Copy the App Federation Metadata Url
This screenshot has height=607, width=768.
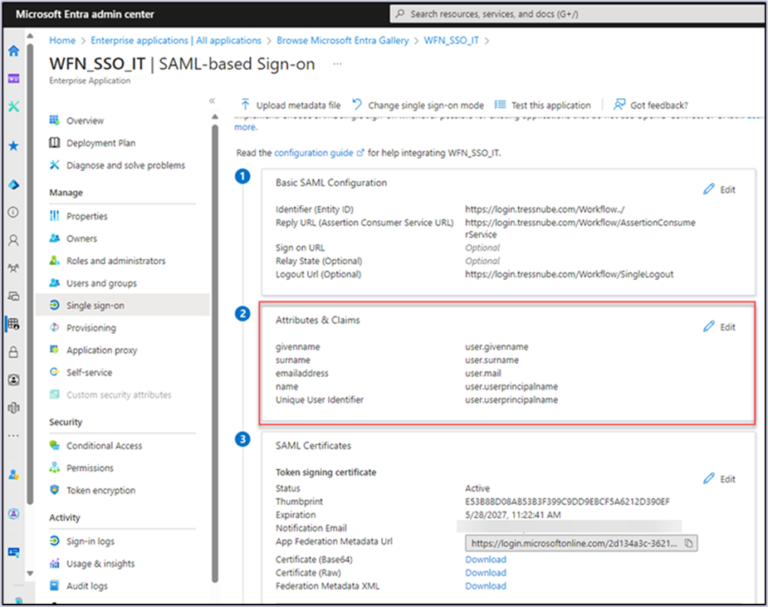point(688,543)
